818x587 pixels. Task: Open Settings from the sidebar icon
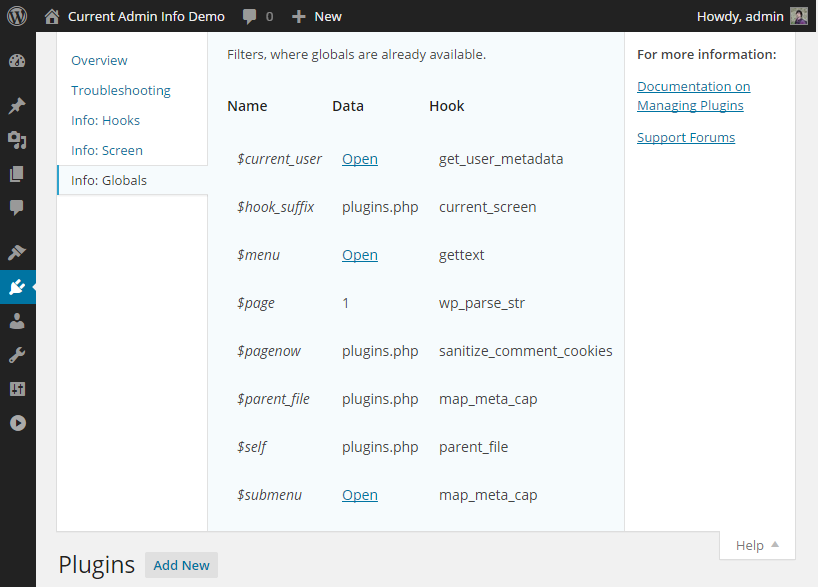point(17,389)
